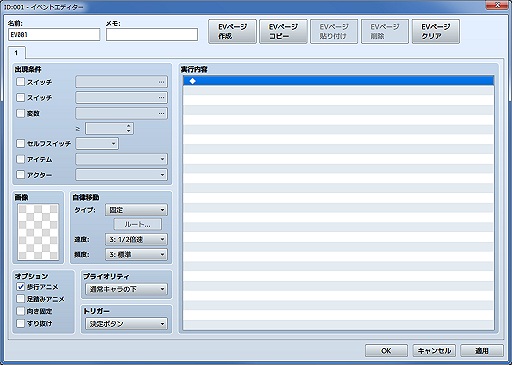Open the タイプ dropdown showing 固定

click(x=136, y=210)
